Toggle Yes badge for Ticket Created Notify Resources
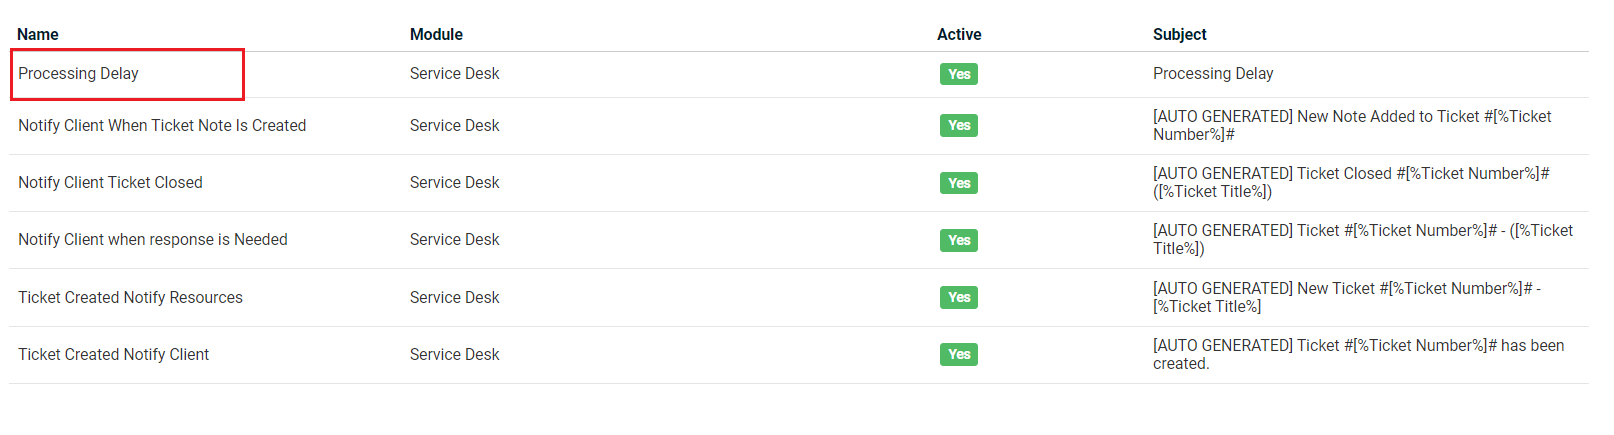1614x435 pixels. 959,298
